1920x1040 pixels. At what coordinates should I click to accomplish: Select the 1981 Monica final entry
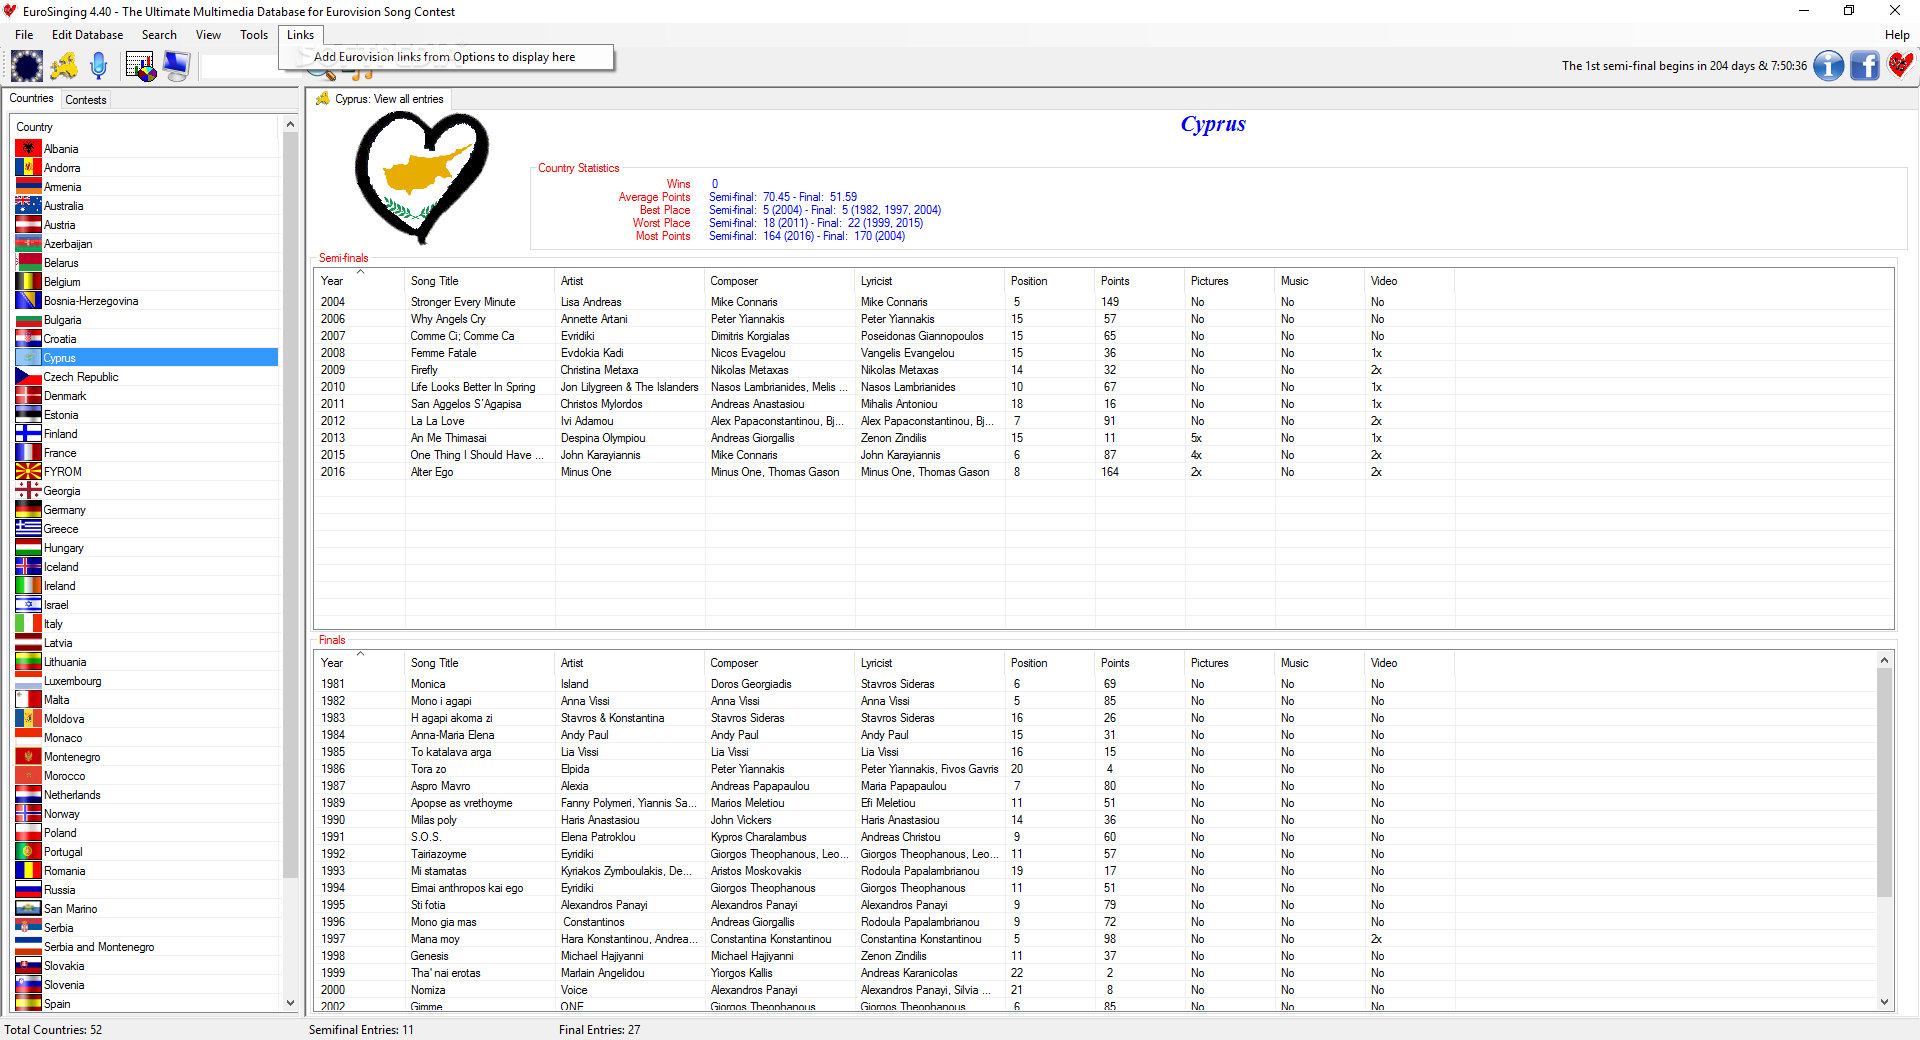point(1096,684)
